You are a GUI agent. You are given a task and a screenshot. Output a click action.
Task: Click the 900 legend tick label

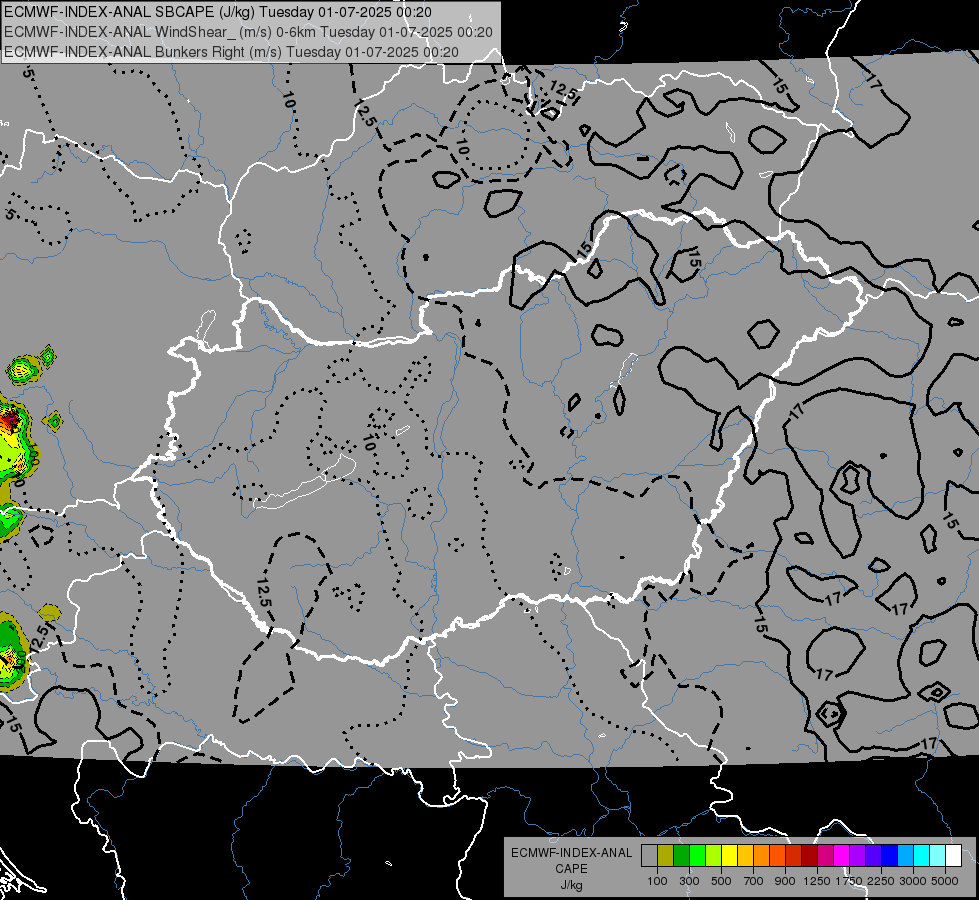click(x=785, y=881)
